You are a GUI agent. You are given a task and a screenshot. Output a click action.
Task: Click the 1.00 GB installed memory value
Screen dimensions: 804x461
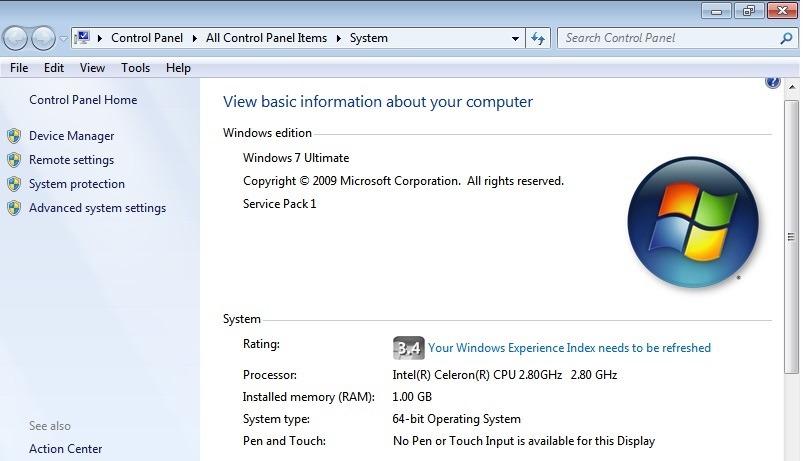tap(412, 397)
